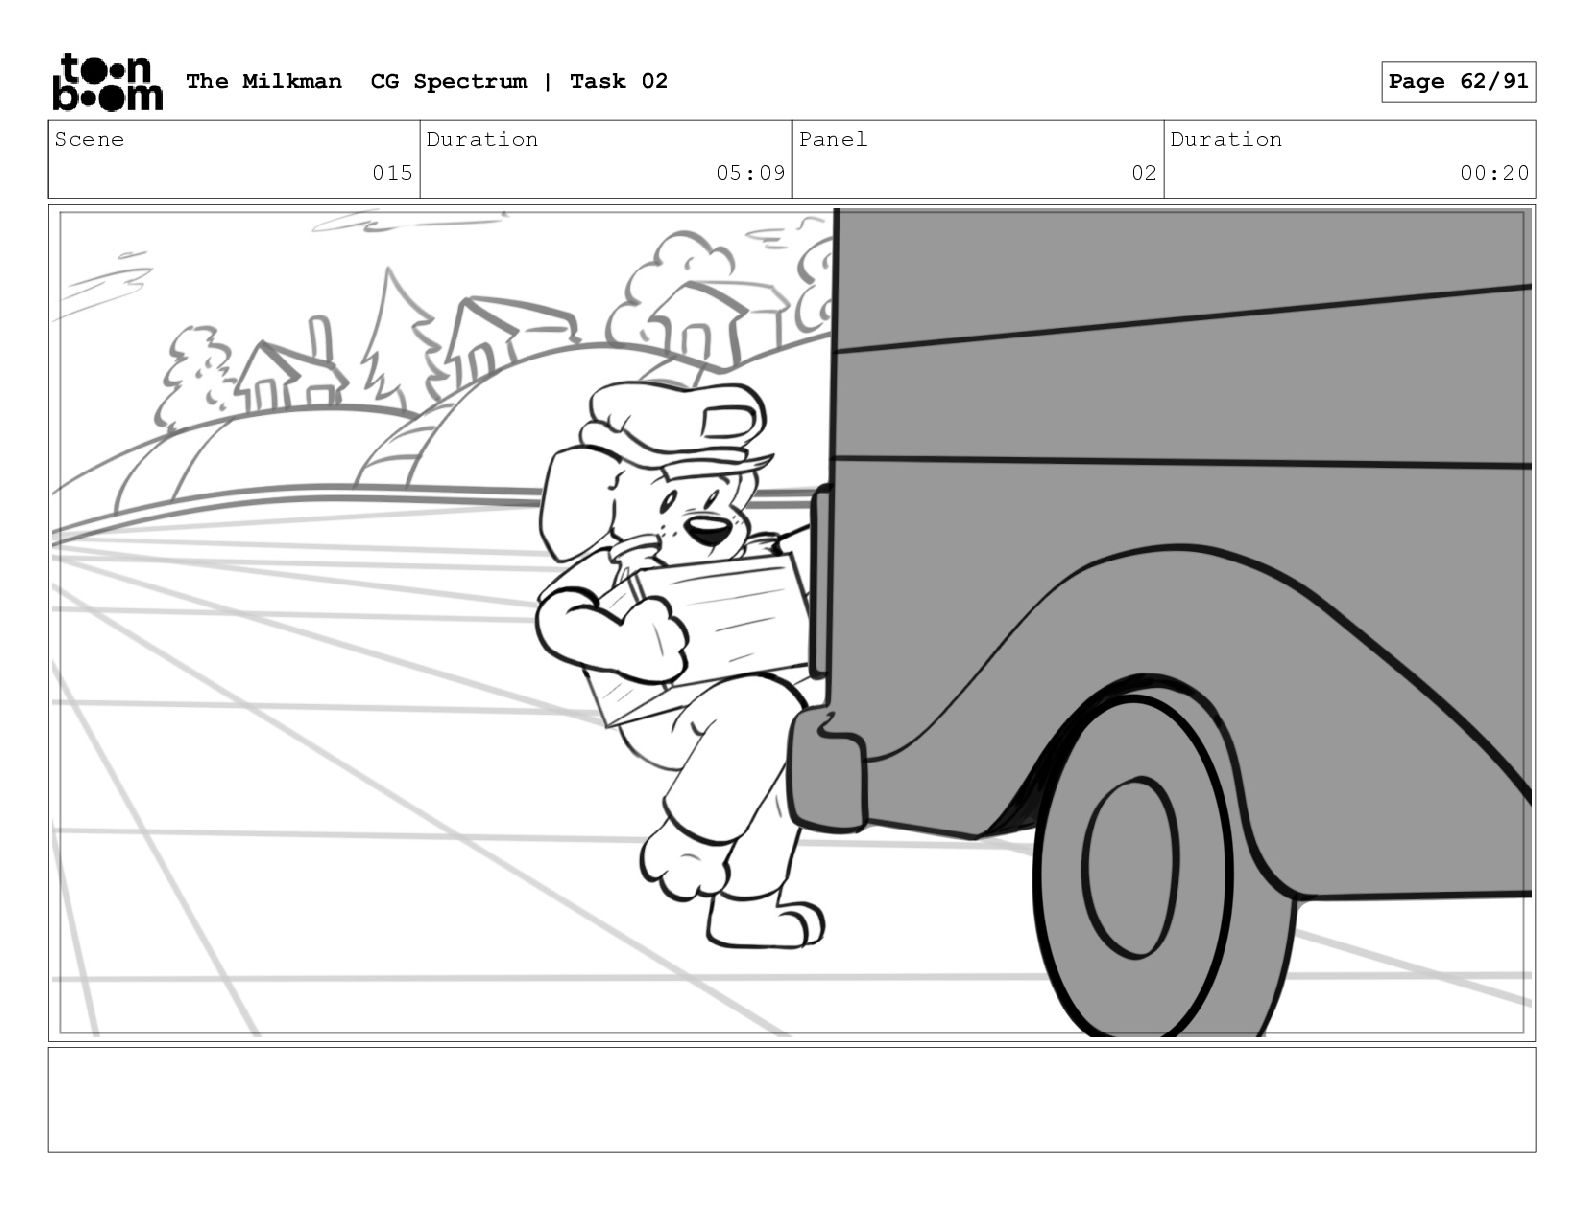Click the empty notes box below the panel
Viewport: 1584px width, 1224px height.
pyautogui.click(x=792, y=1099)
